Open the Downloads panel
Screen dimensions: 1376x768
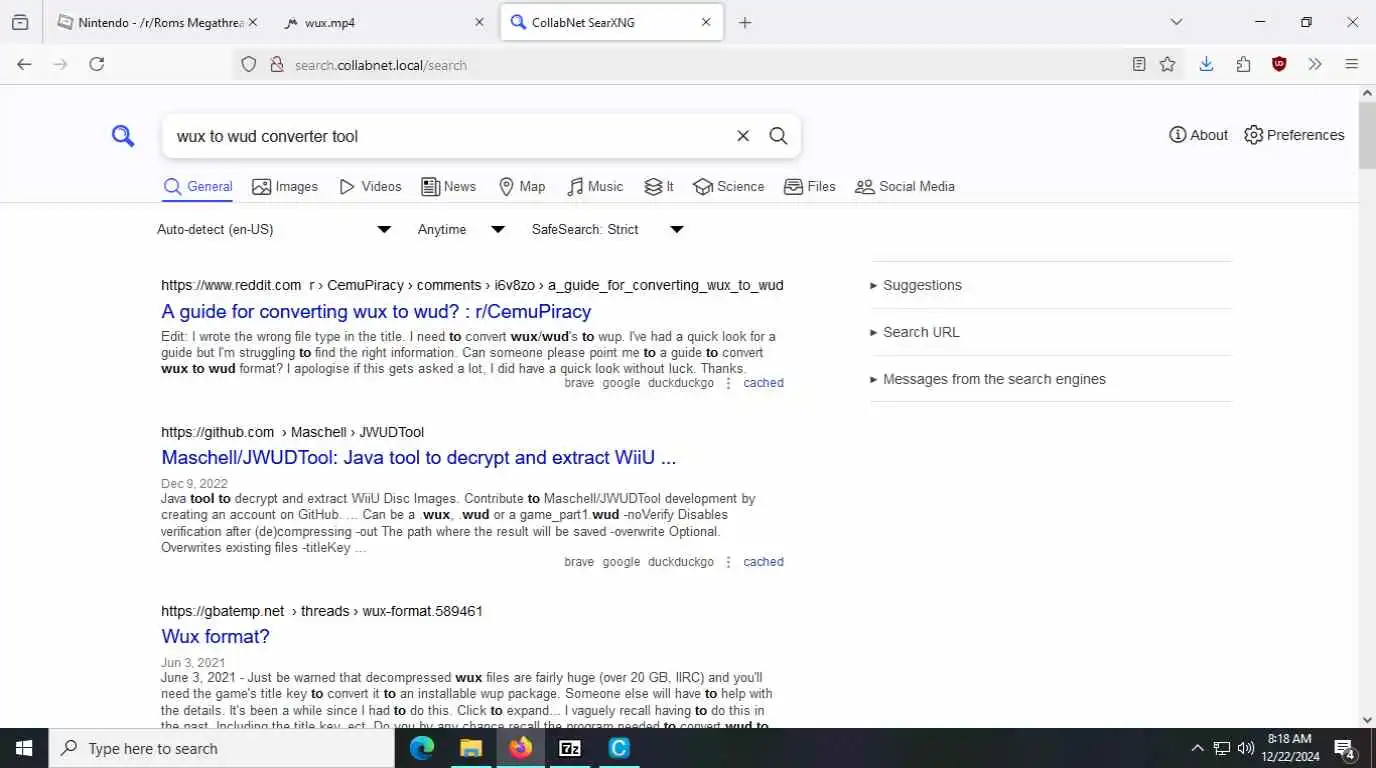tap(1206, 64)
